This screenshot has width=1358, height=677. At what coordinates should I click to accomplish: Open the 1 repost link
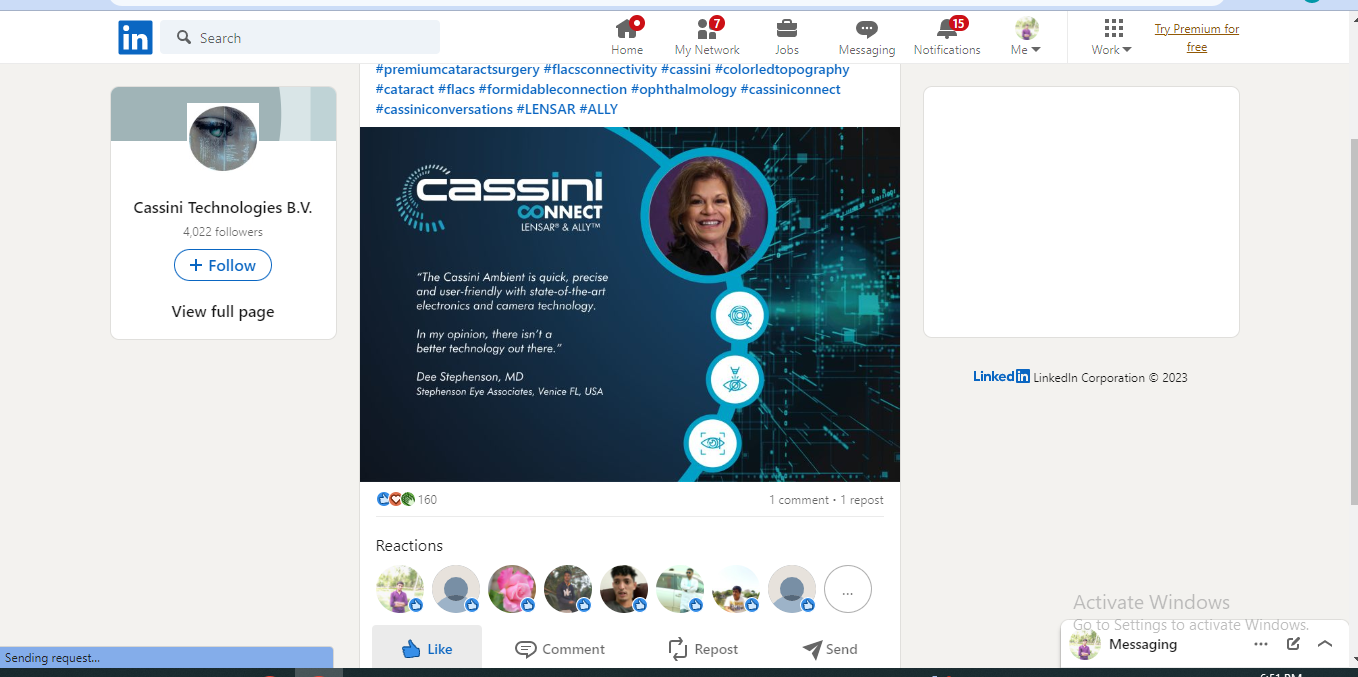point(862,500)
